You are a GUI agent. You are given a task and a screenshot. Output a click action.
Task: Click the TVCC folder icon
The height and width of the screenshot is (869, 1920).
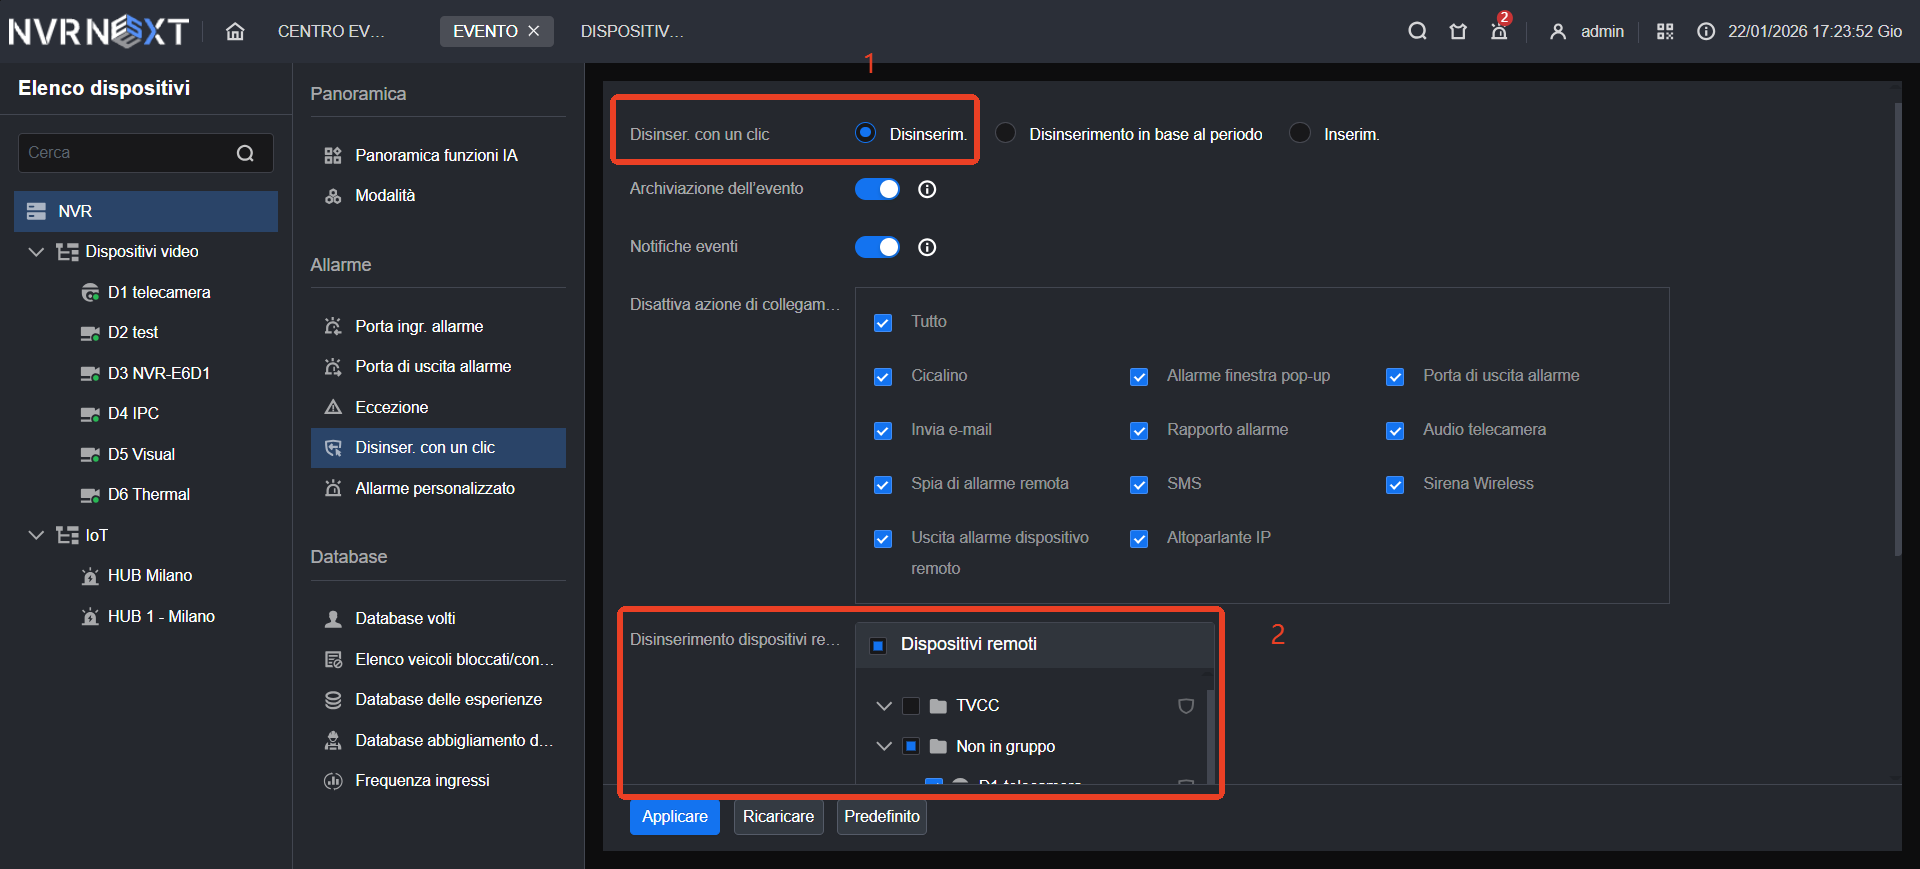click(938, 706)
